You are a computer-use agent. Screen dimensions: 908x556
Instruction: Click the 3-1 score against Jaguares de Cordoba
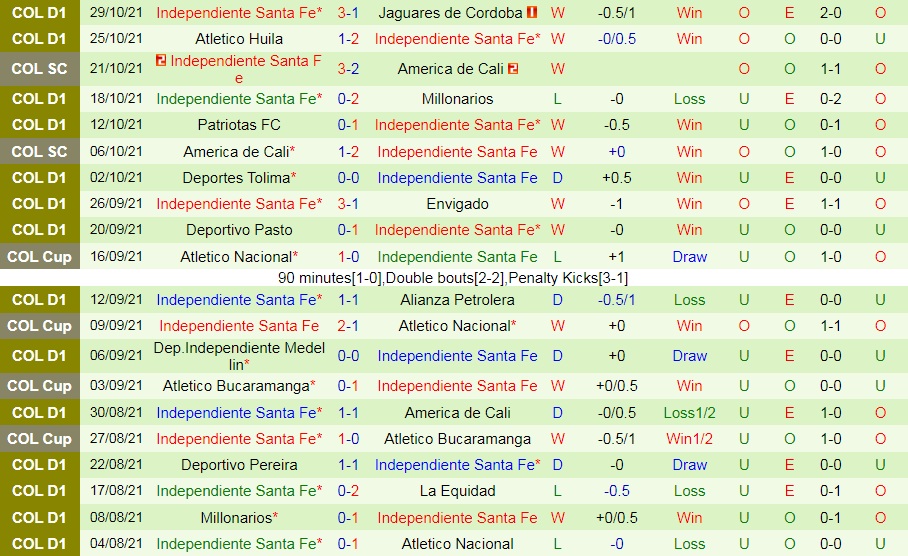coord(348,13)
